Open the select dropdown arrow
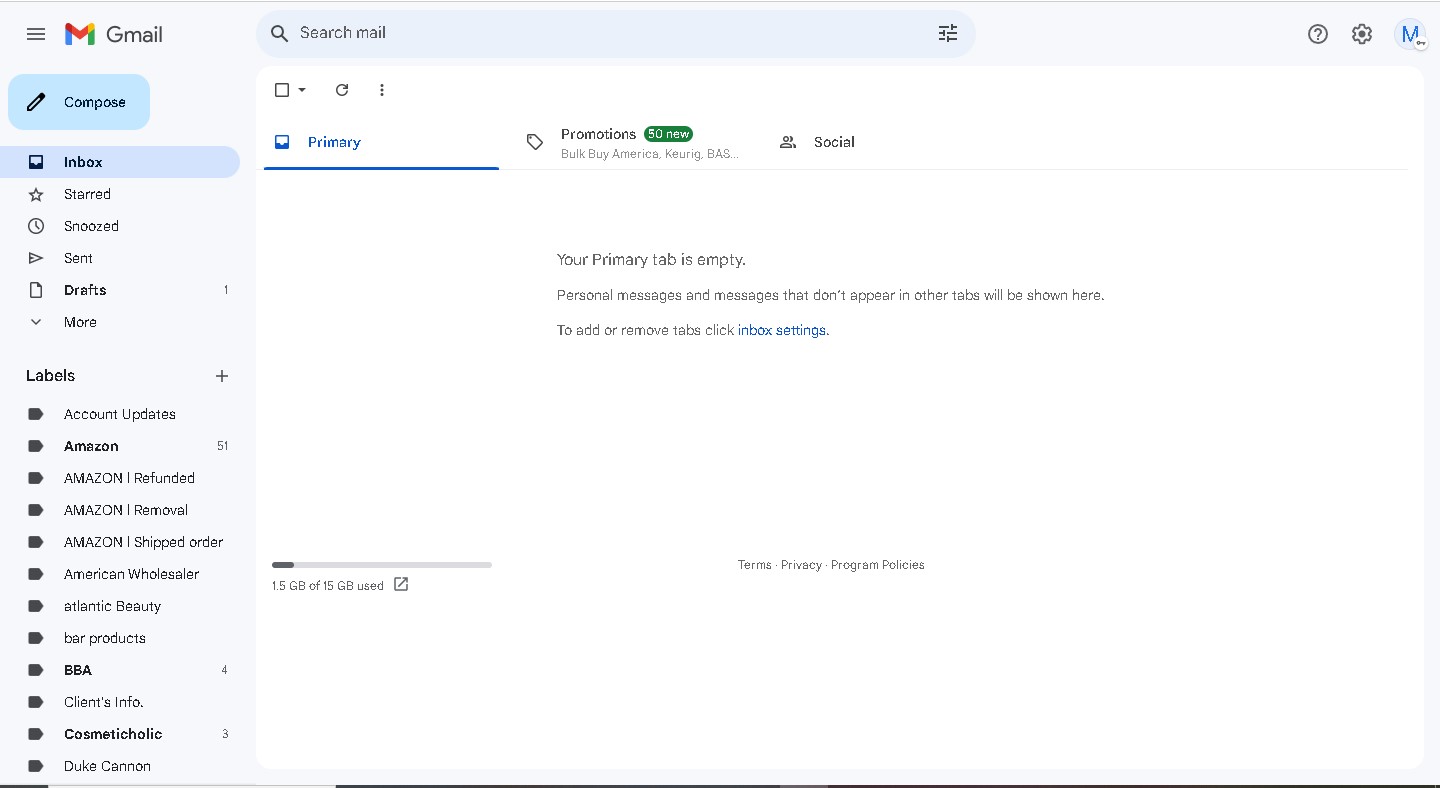This screenshot has width=1440, height=788. click(x=302, y=90)
